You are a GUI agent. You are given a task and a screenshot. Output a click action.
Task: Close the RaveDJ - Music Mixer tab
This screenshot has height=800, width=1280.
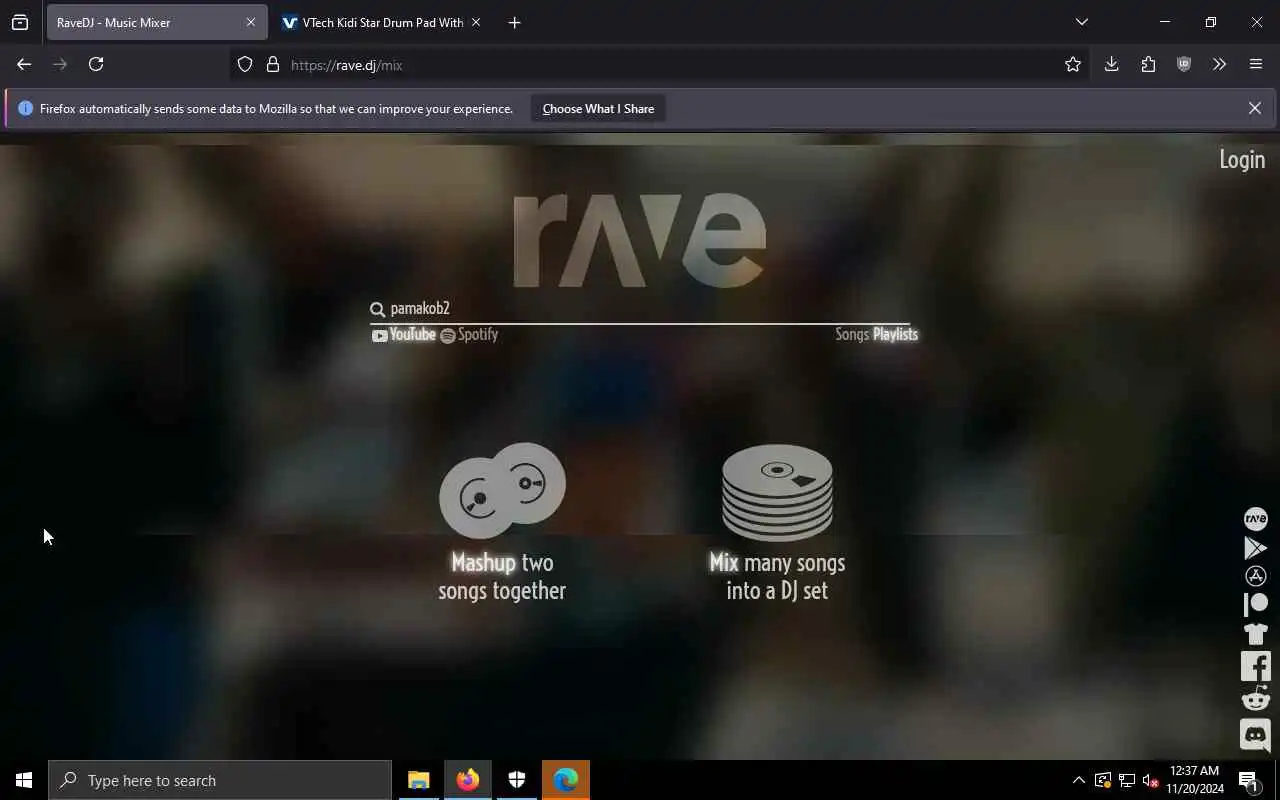click(x=251, y=22)
